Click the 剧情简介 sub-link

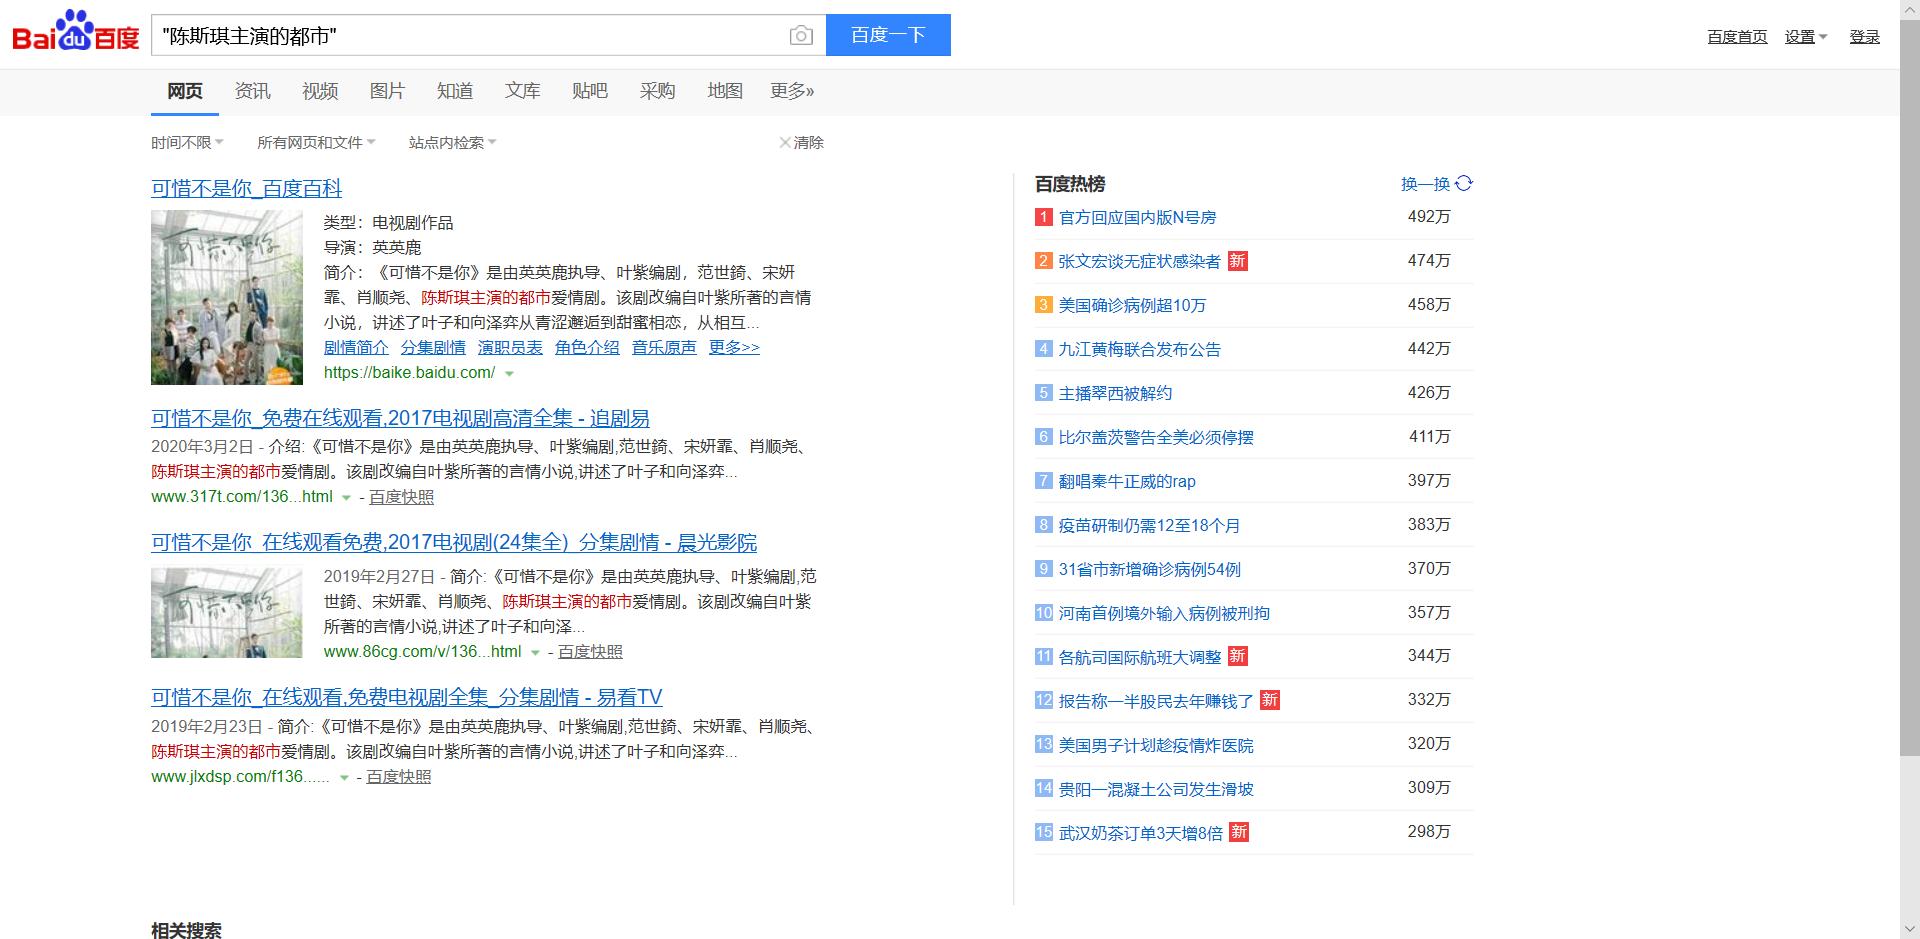click(358, 348)
